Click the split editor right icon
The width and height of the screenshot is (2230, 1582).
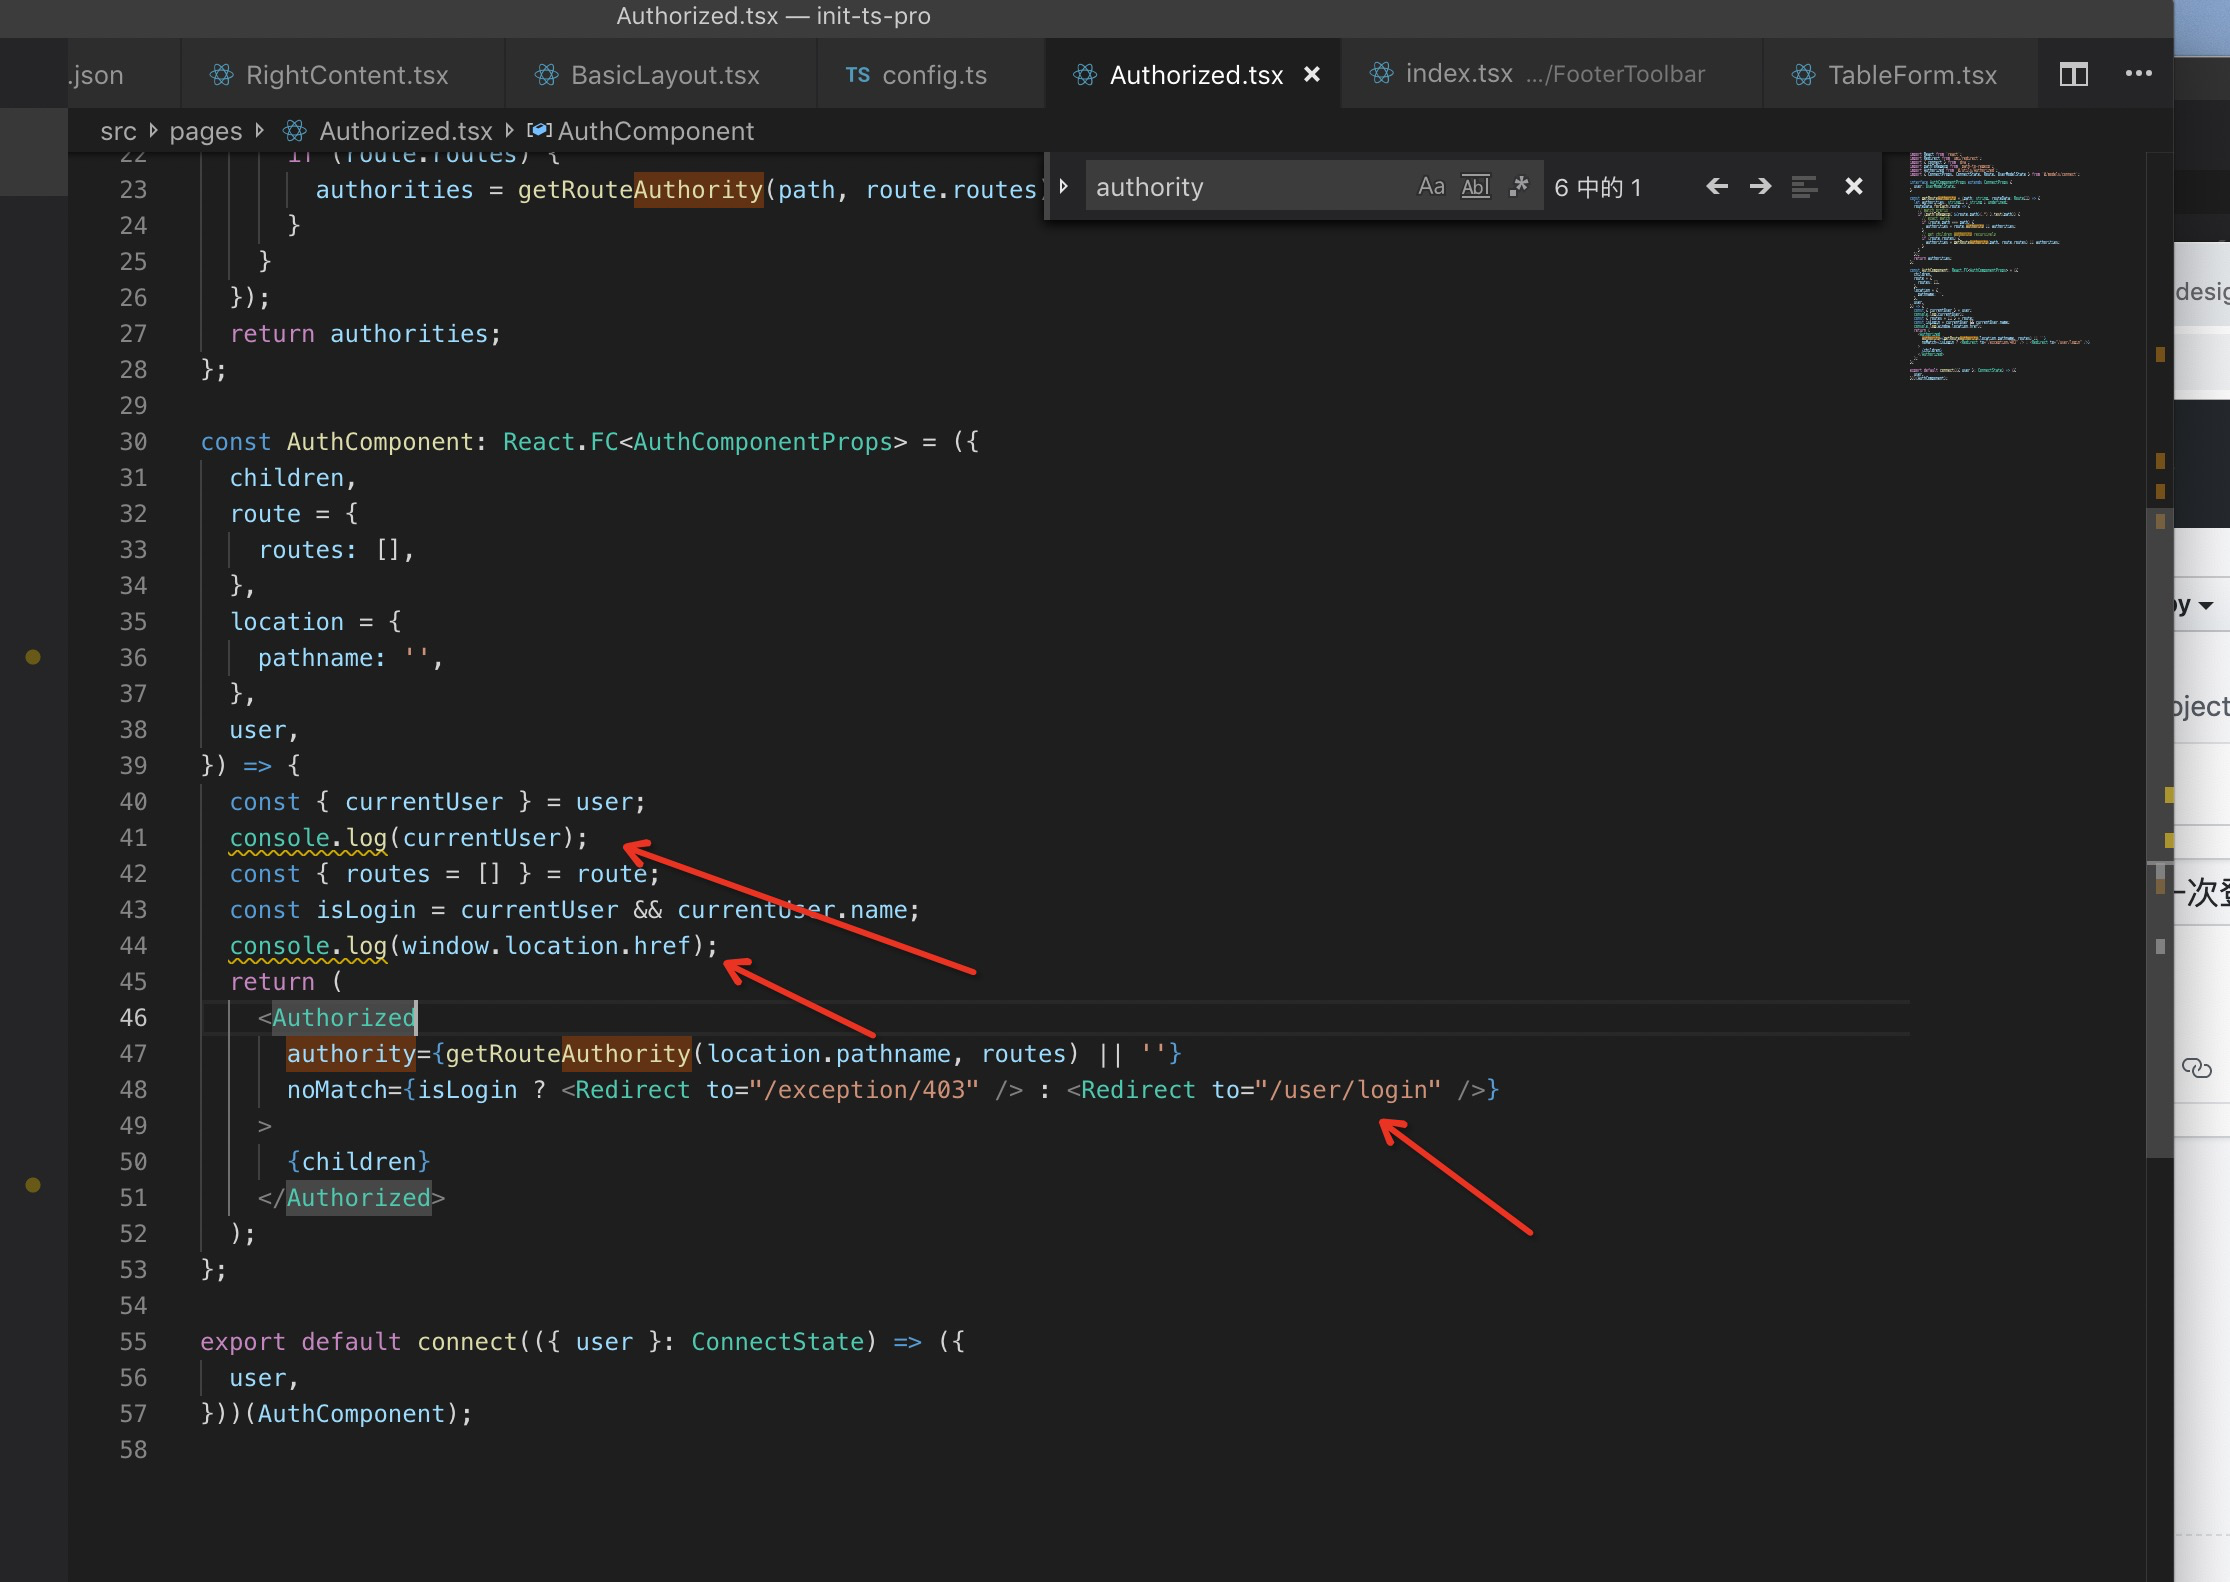[2073, 74]
